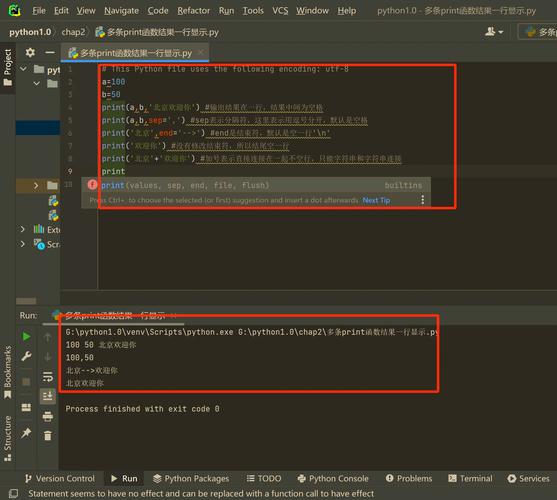Collapse the python1.0 project root folder

click(23, 69)
